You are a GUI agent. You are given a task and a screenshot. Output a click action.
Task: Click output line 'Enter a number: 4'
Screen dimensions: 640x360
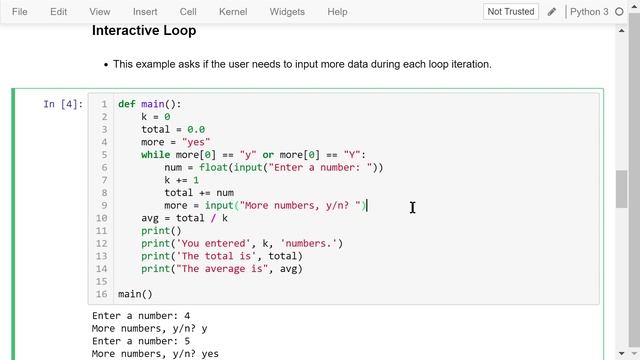pyautogui.click(x=141, y=316)
